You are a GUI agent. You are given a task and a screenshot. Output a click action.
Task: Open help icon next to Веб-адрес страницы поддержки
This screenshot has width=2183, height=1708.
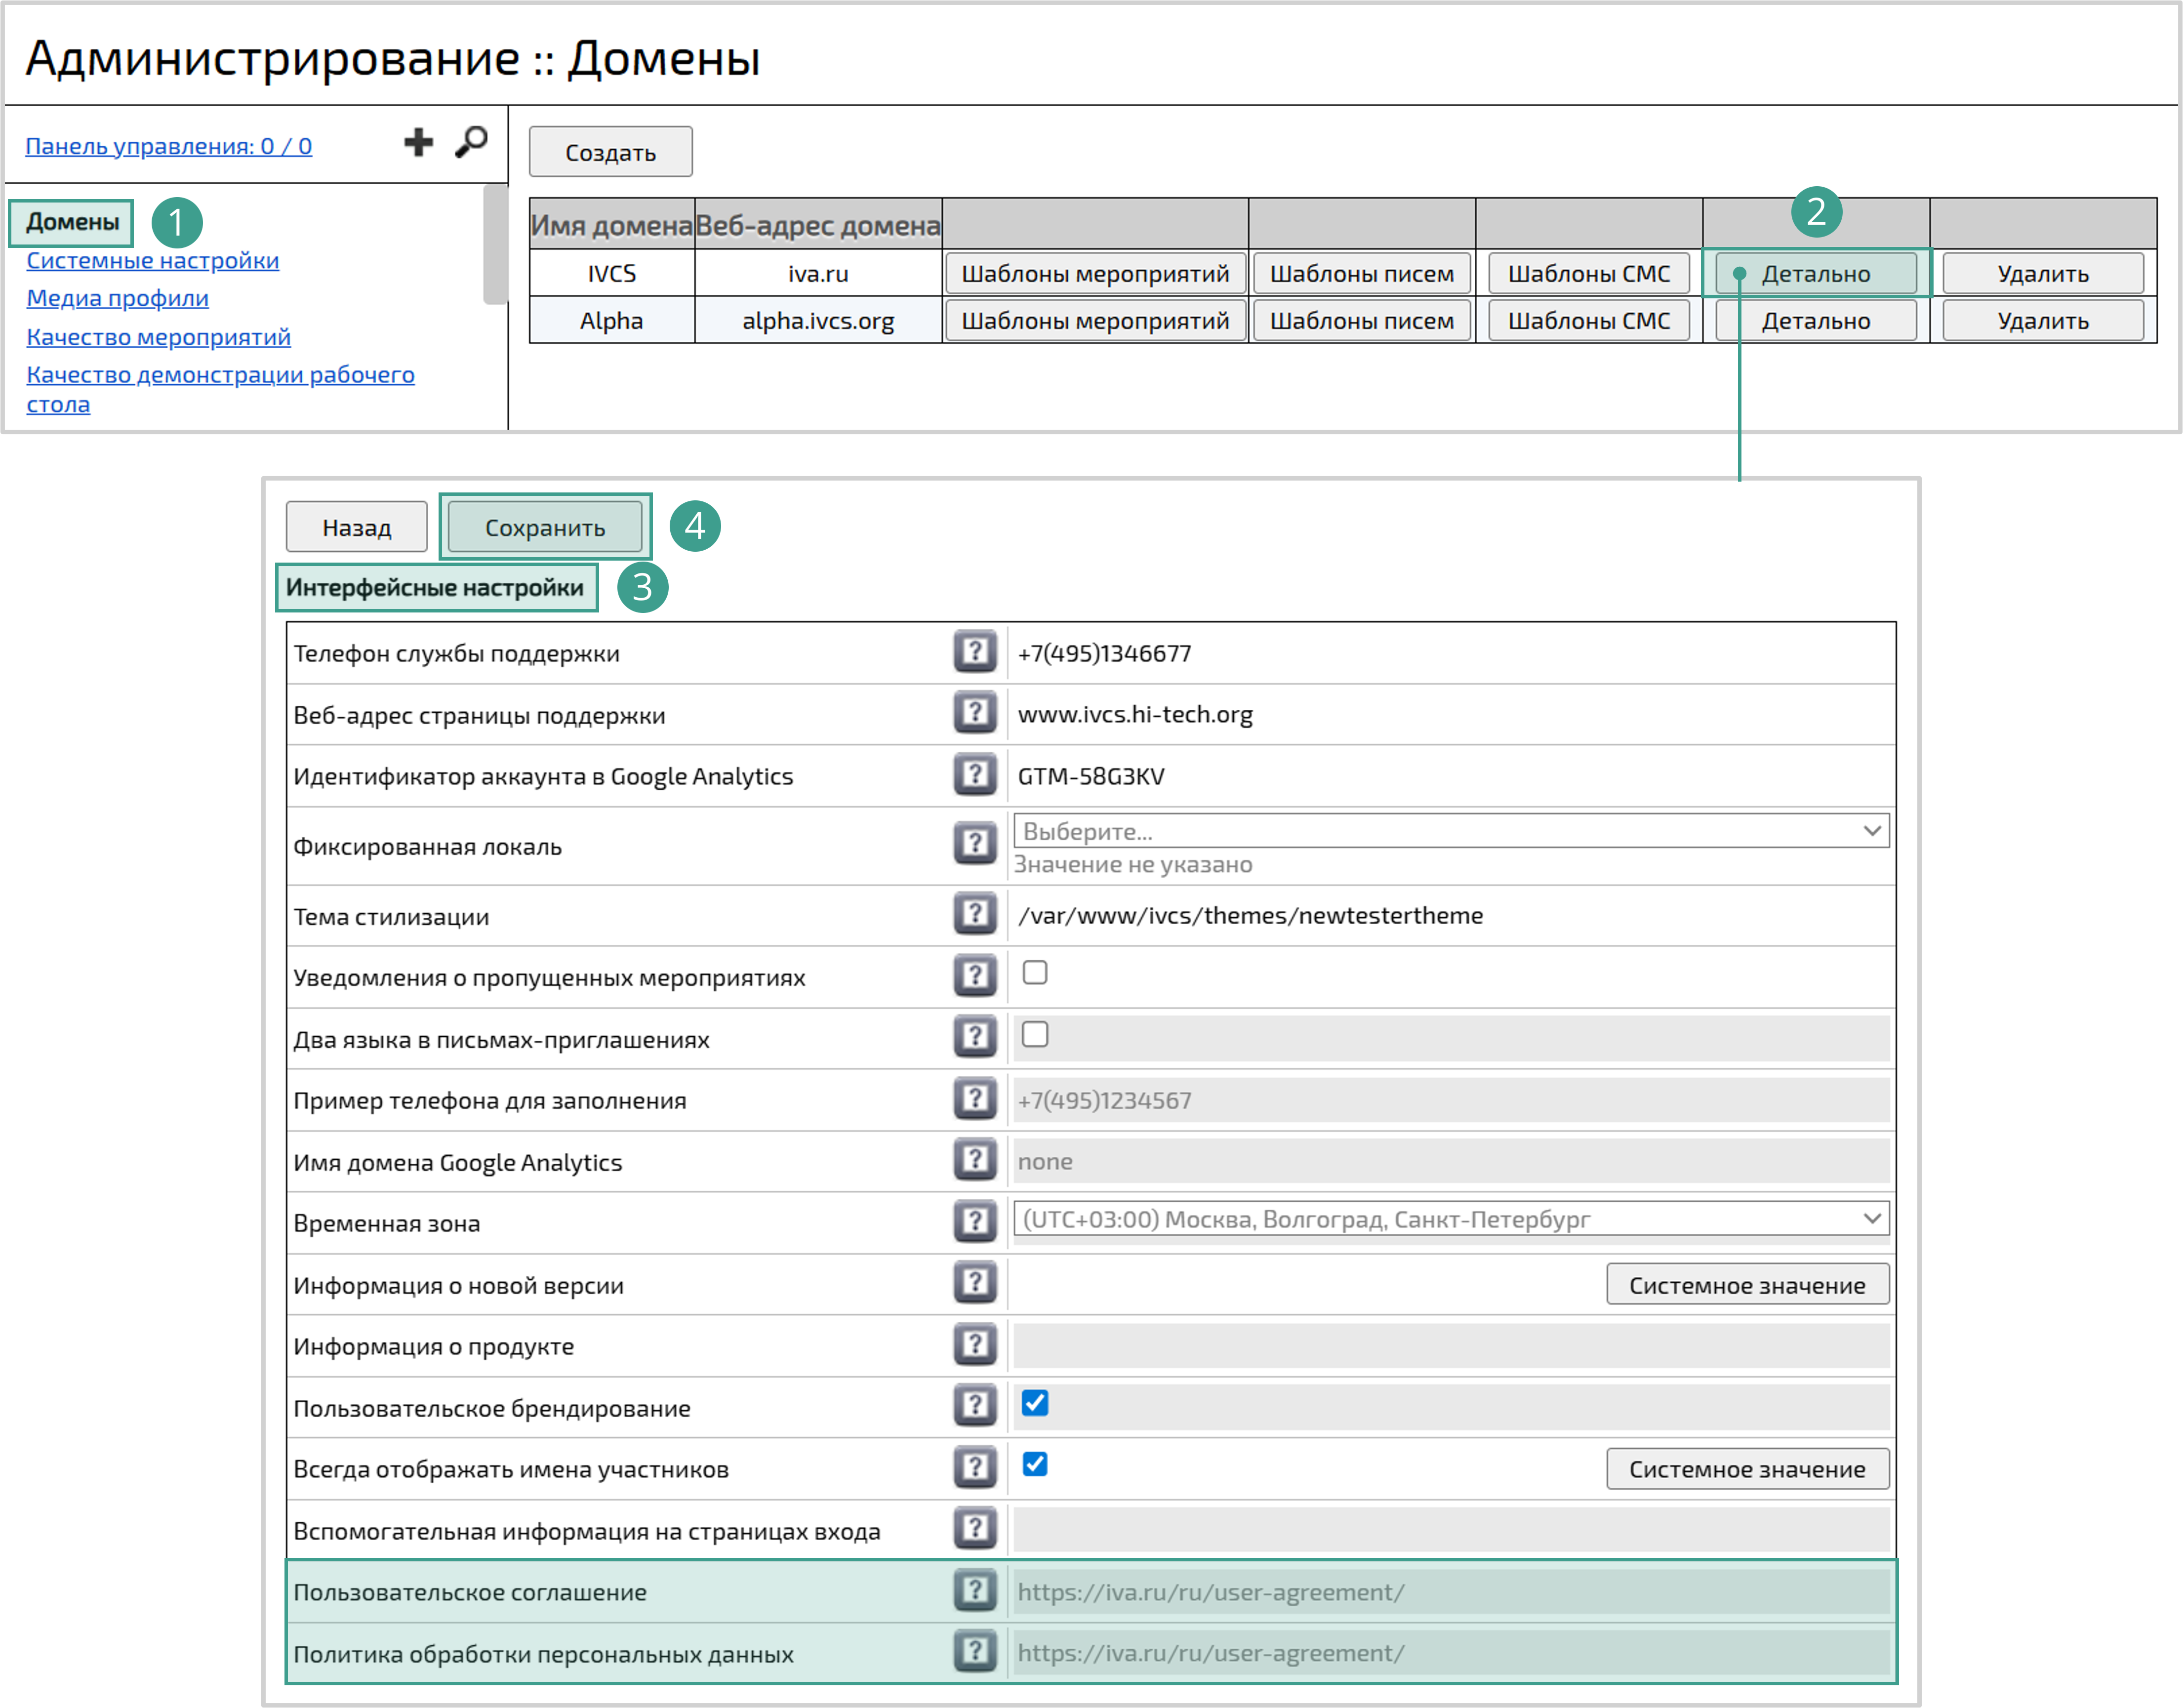click(974, 714)
